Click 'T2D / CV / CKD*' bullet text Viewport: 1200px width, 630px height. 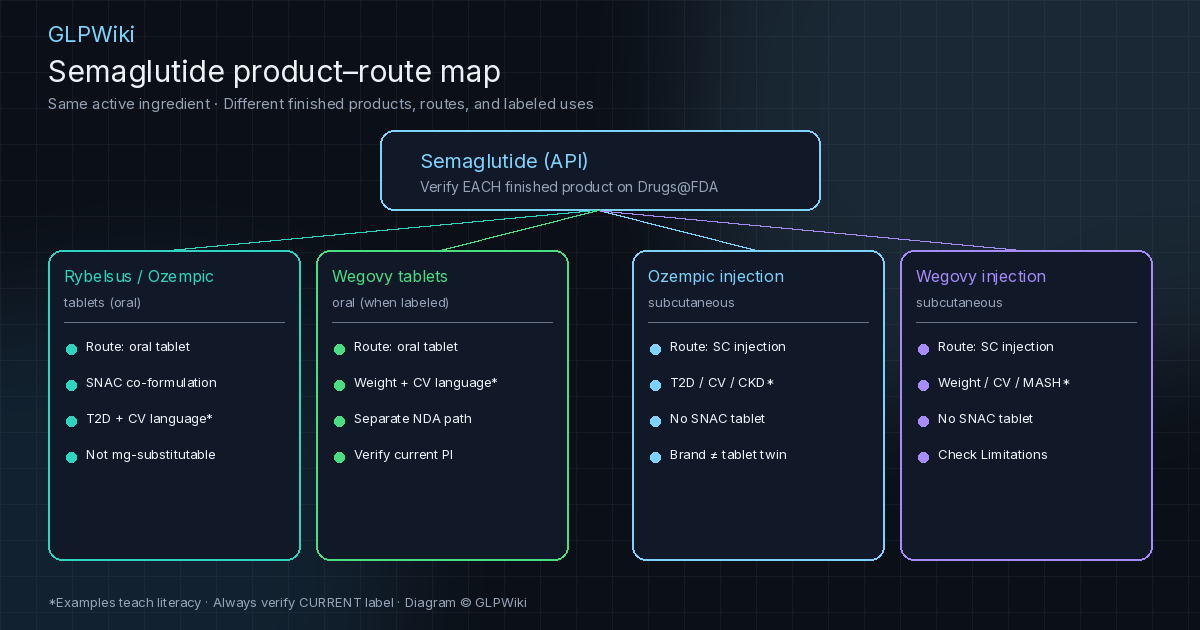tap(722, 383)
